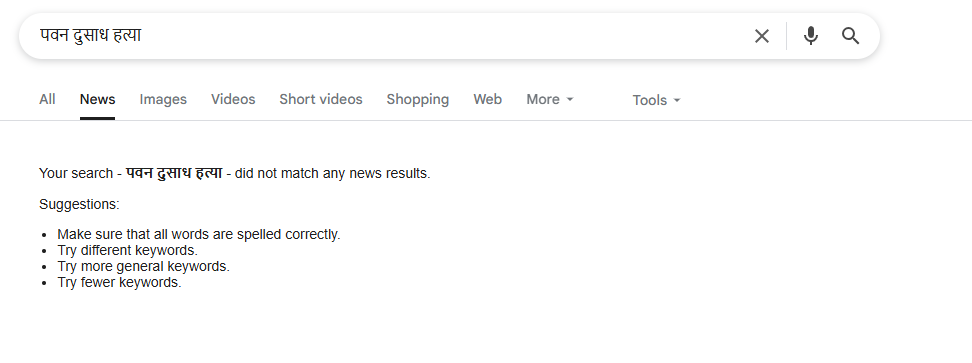
Task: Submit search with the magnifying glass icon
Action: pos(850,36)
